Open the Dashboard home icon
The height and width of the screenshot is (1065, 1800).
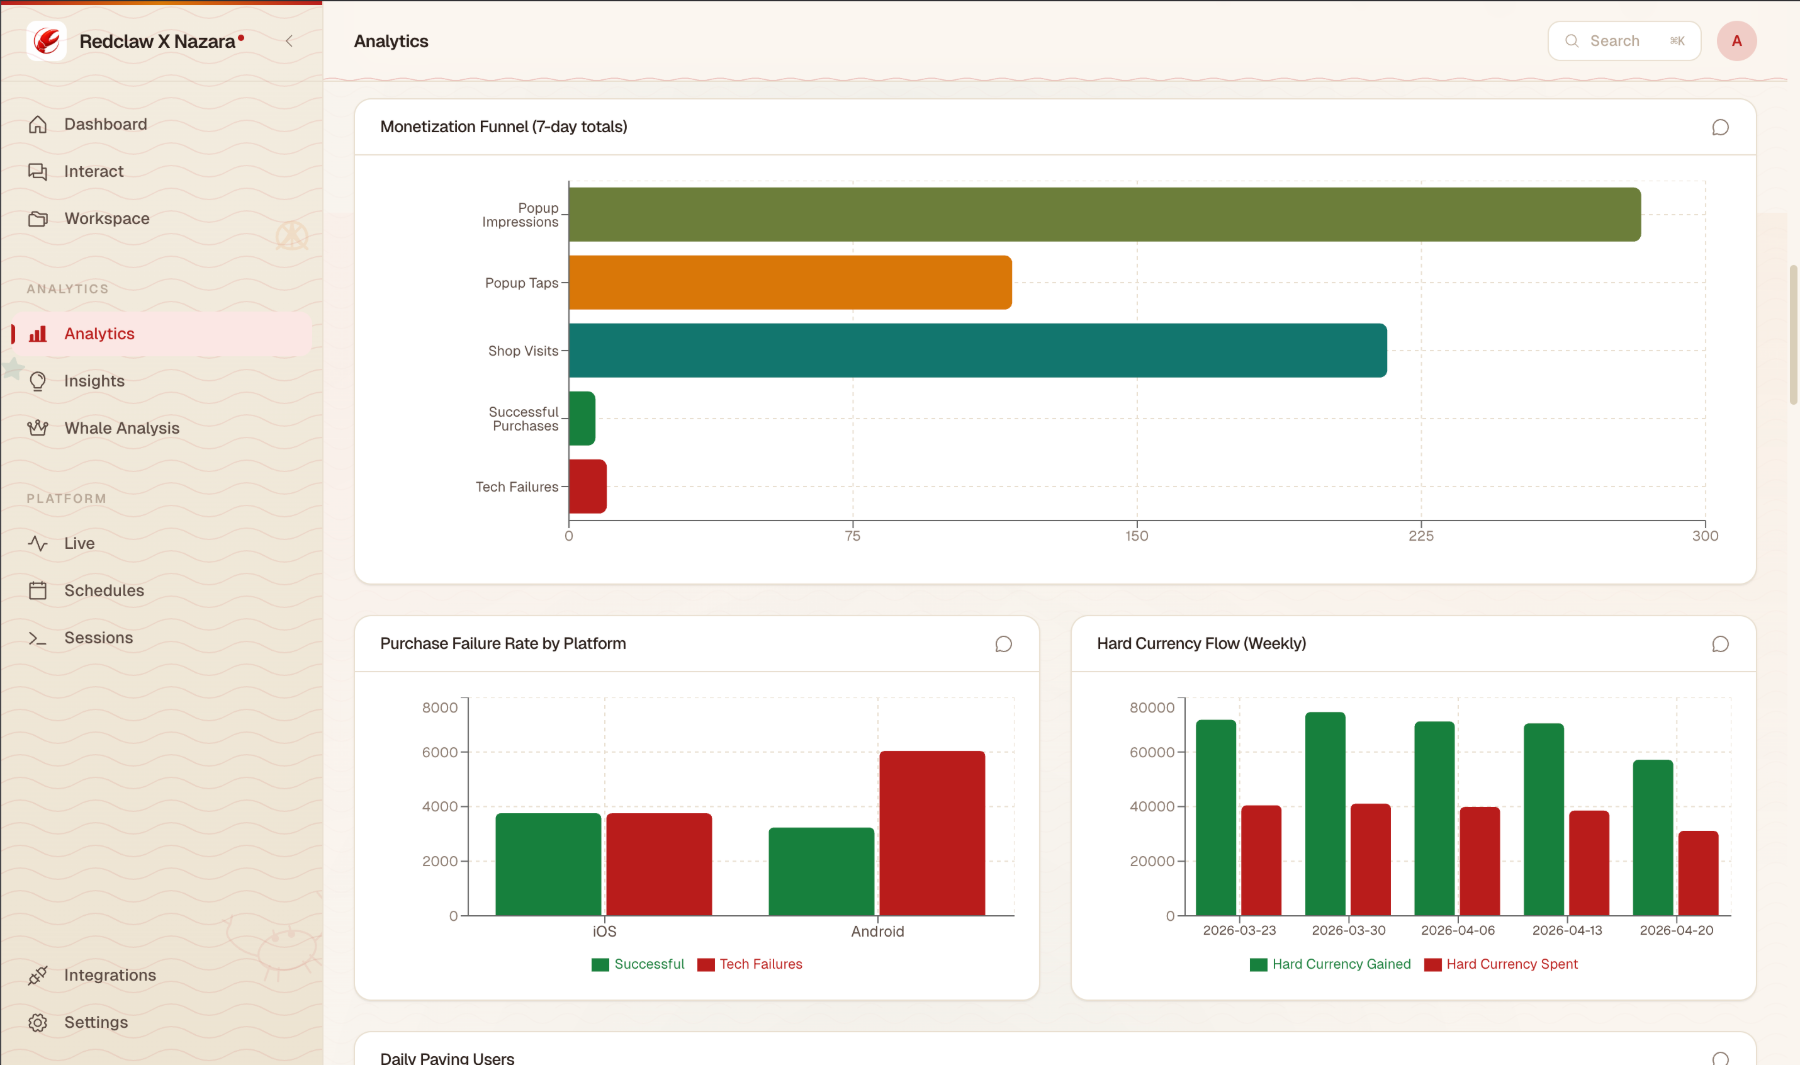(x=38, y=124)
